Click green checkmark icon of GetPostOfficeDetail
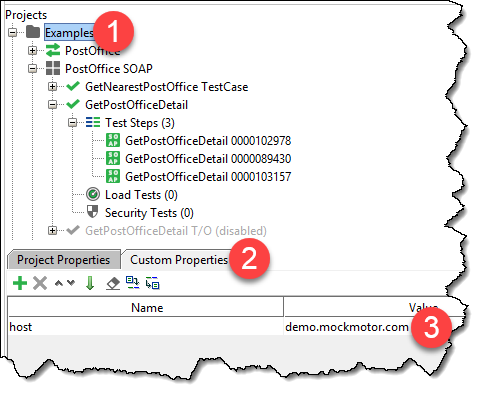This screenshot has width=486, height=396. [73, 104]
